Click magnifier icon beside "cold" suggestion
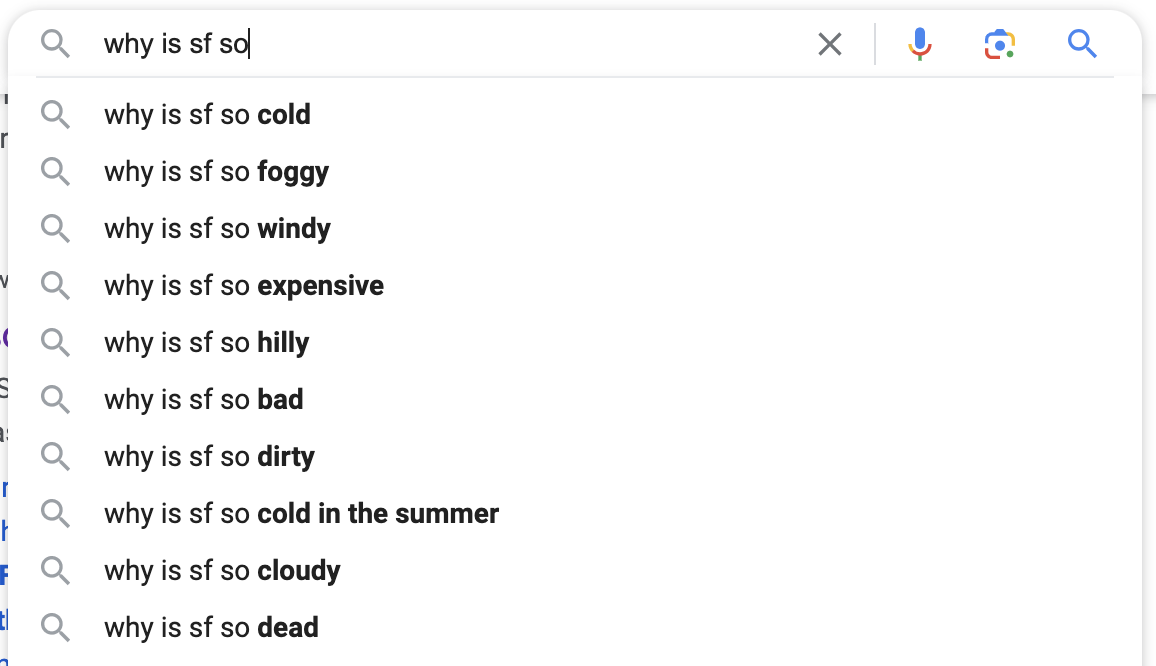 56,115
